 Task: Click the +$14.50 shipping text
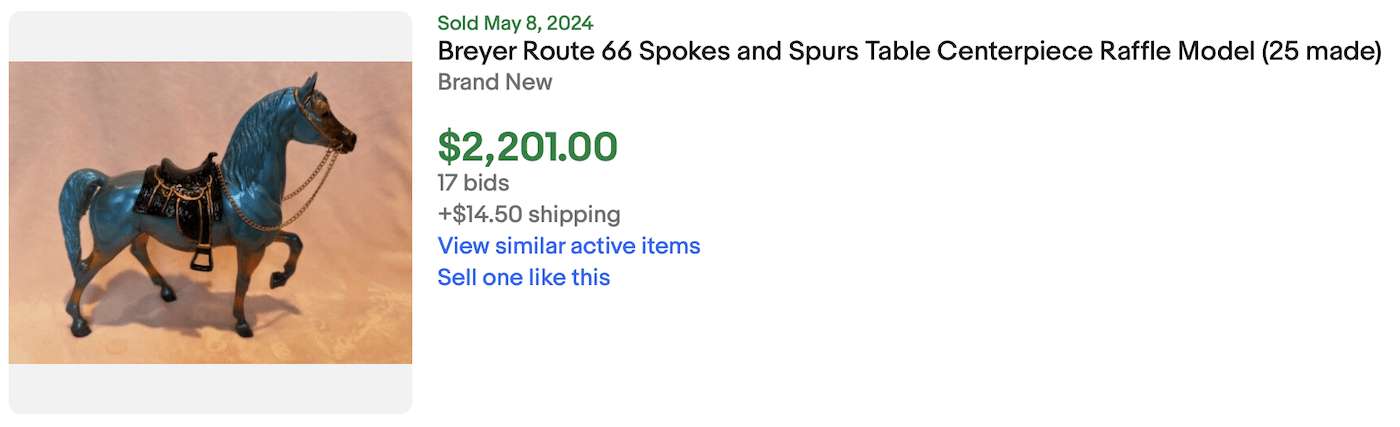528,214
